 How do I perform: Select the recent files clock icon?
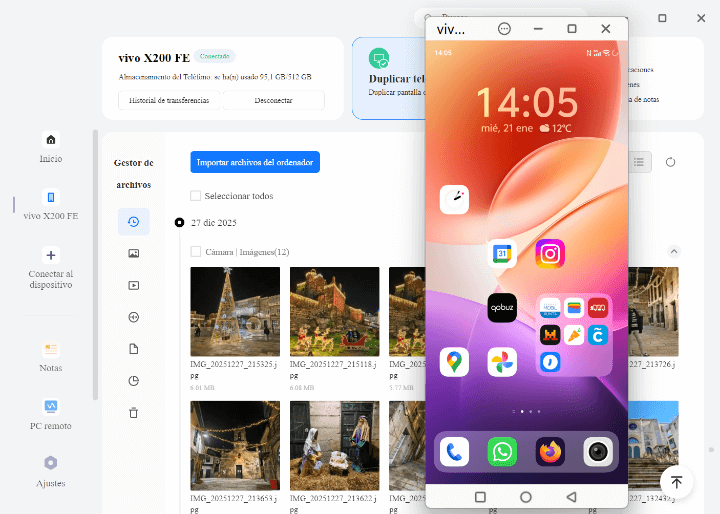[134, 222]
